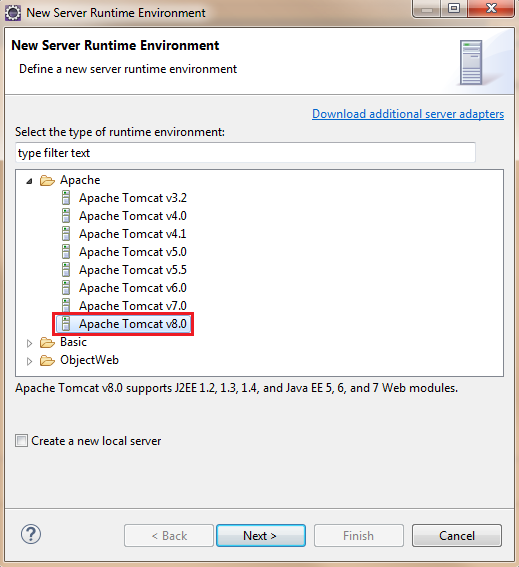Click the server icon beside Apache Tomcat v7.0

point(66,306)
